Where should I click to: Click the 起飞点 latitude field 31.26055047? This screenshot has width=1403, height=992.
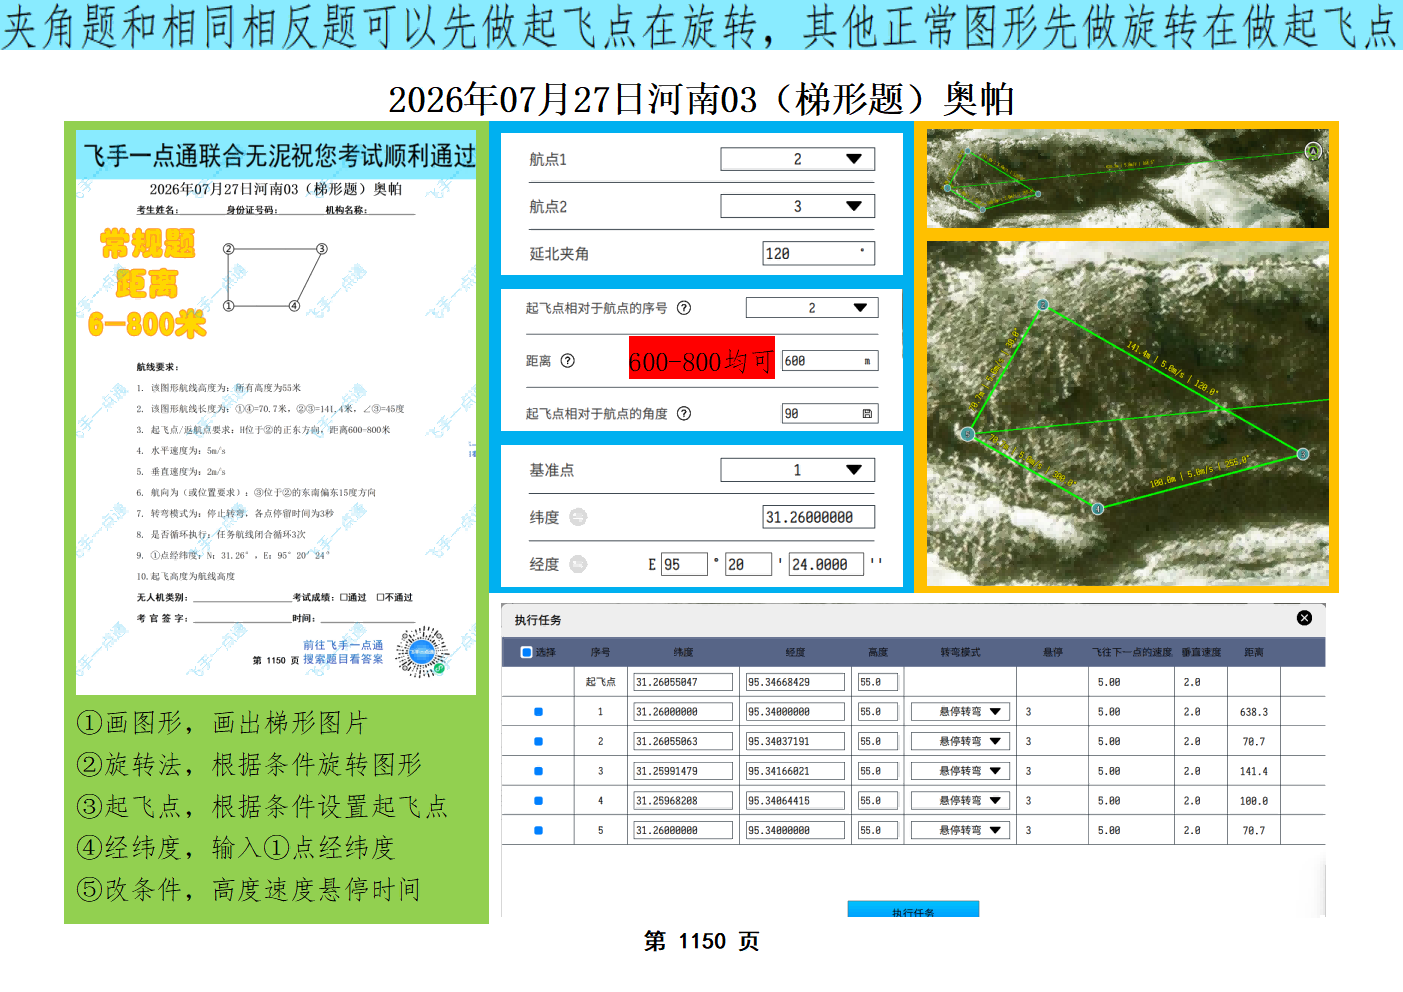(683, 682)
